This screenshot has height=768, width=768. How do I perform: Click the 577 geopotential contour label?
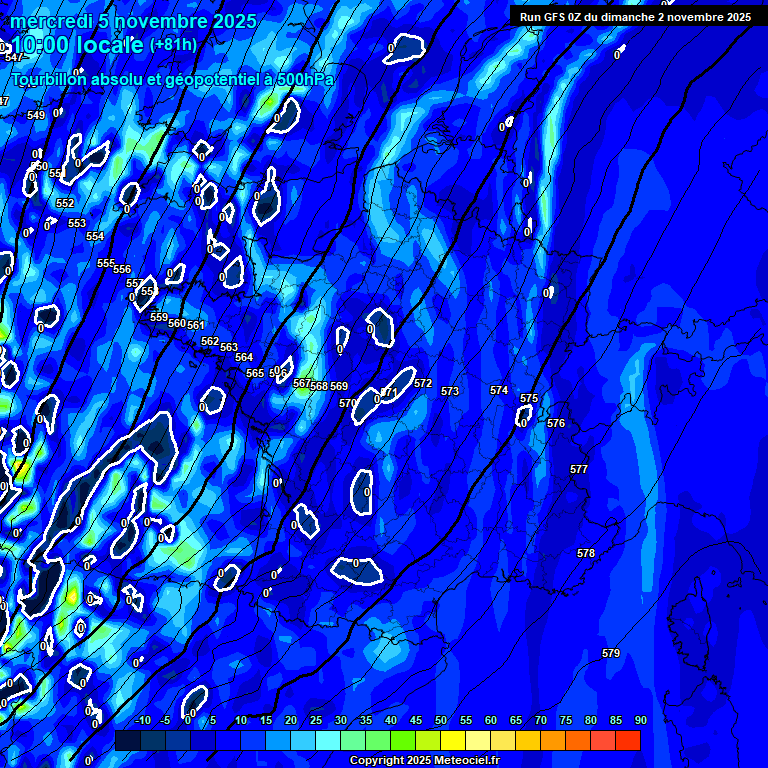579,469
